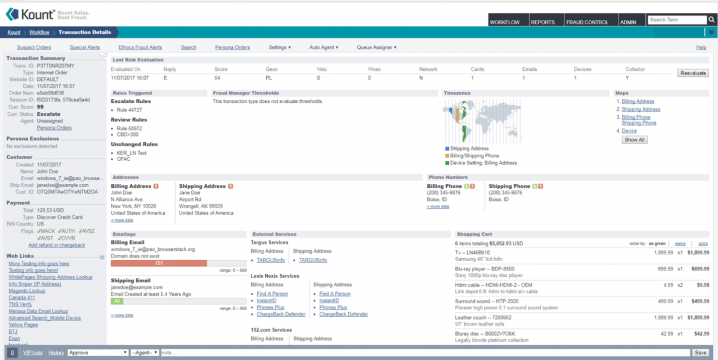Viewport: 718px width, 360px height.
Task: Click the red 707 billing email score bar
Action: point(159,263)
